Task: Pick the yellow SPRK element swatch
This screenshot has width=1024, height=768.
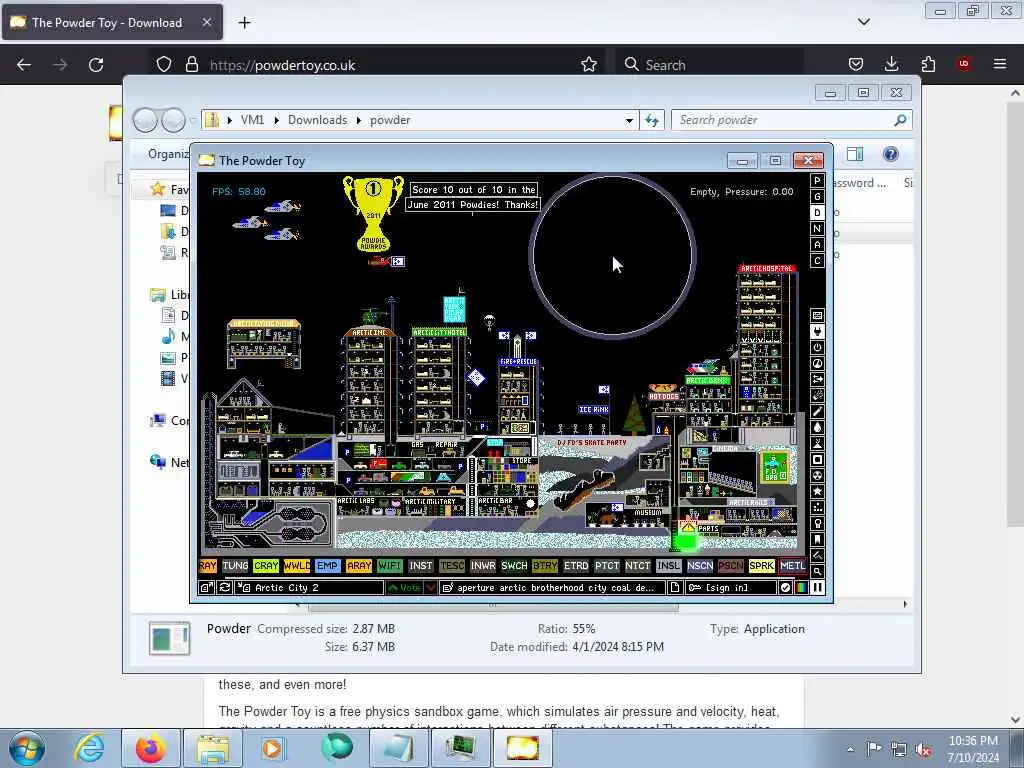Action: pyautogui.click(x=761, y=566)
